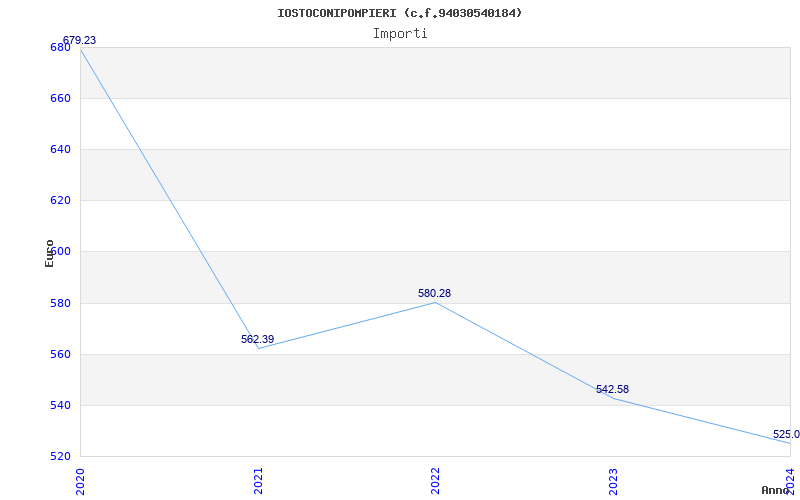Click the 660 y-axis tick label
The width and height of the screenshot is (800, 500).
(x=60, y=99)
